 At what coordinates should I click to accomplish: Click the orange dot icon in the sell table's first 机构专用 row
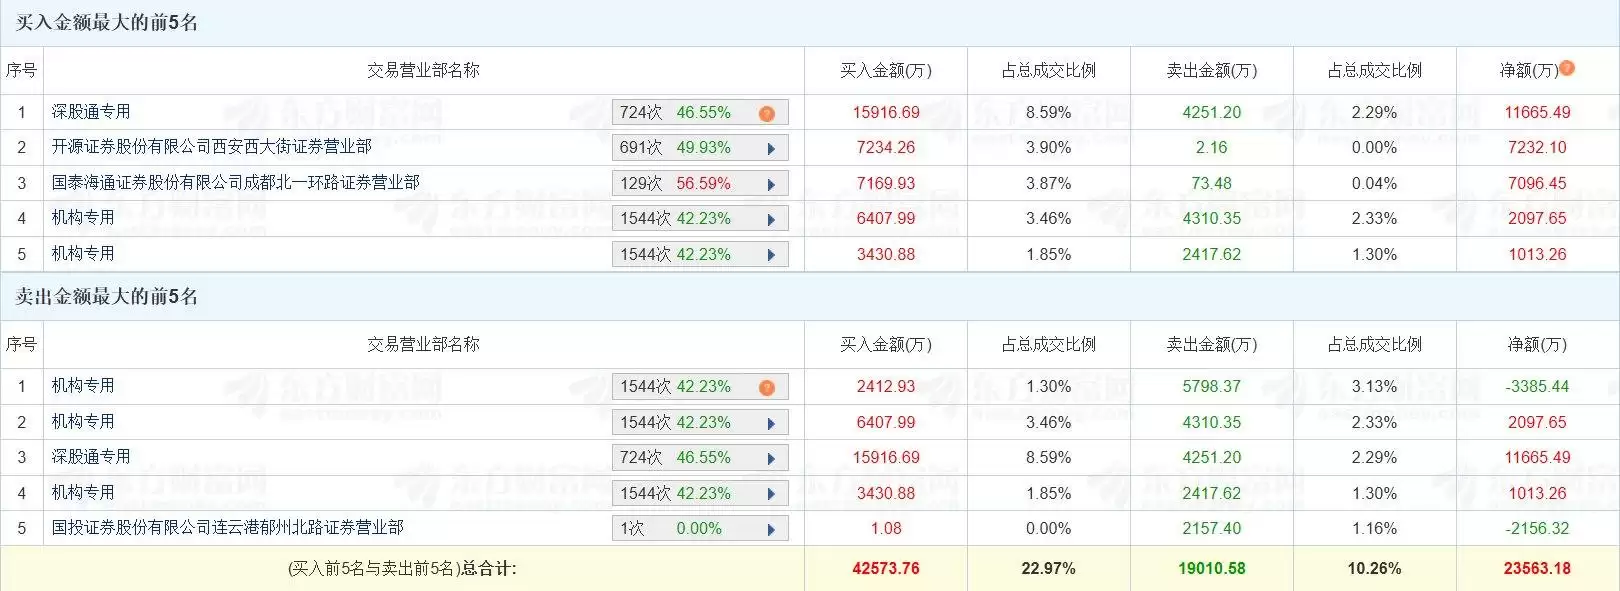pos(767,387)
